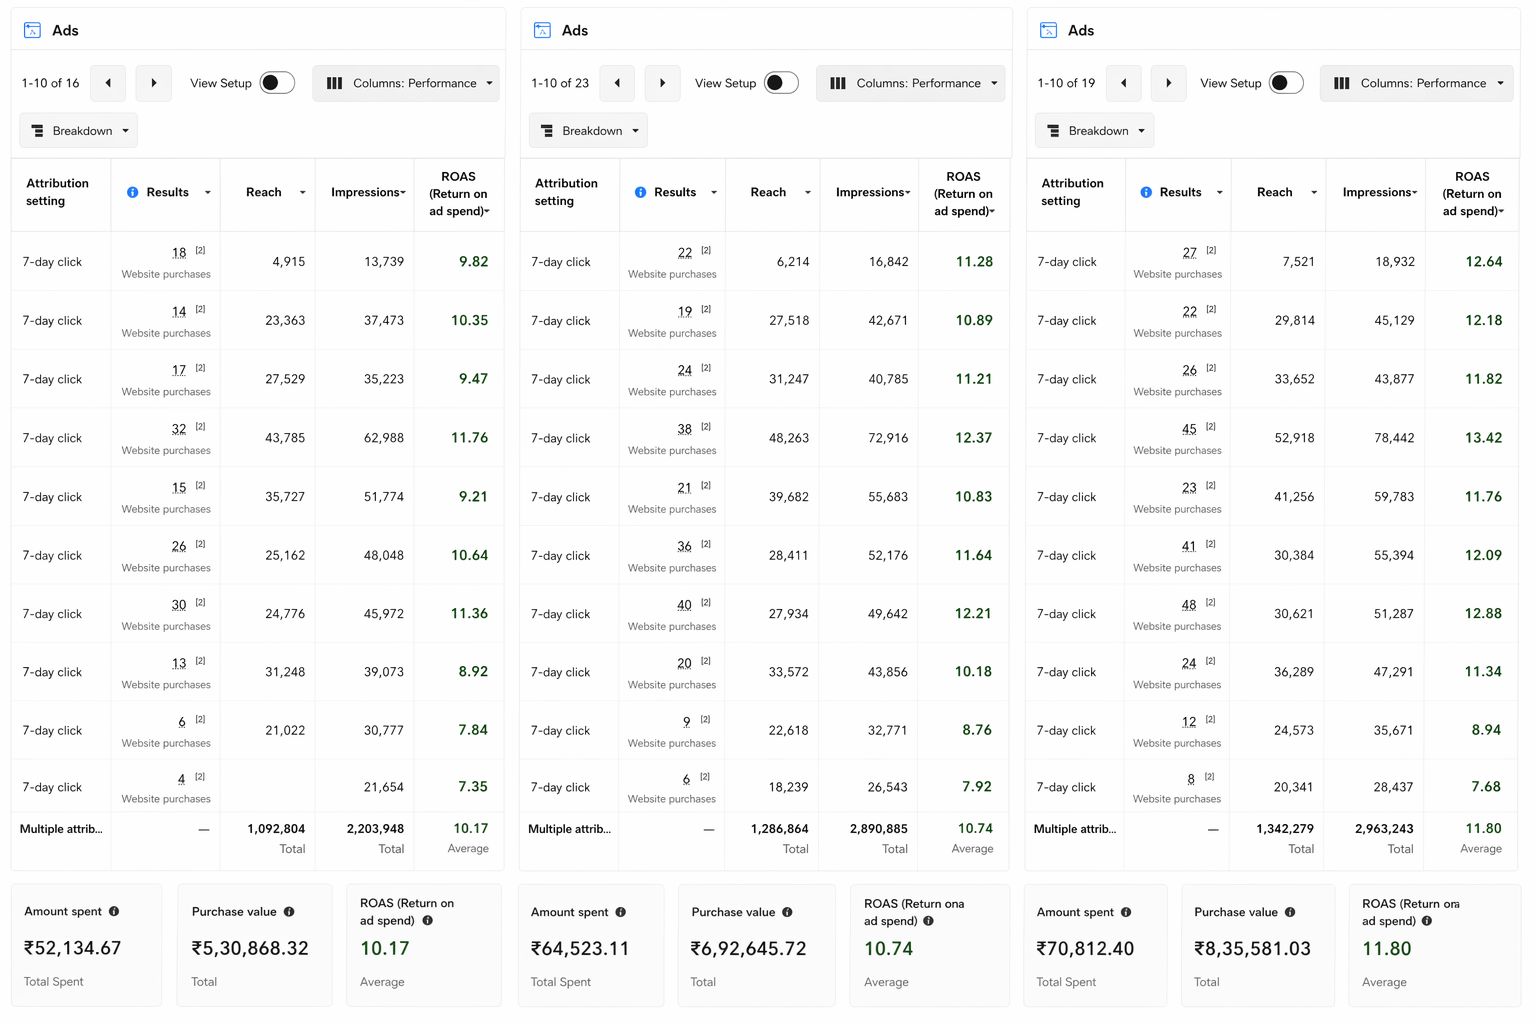Click the Attribution setting header in 1-10 of 19 panel
1536x1024 pixels.
click(x=1072, y=192)
